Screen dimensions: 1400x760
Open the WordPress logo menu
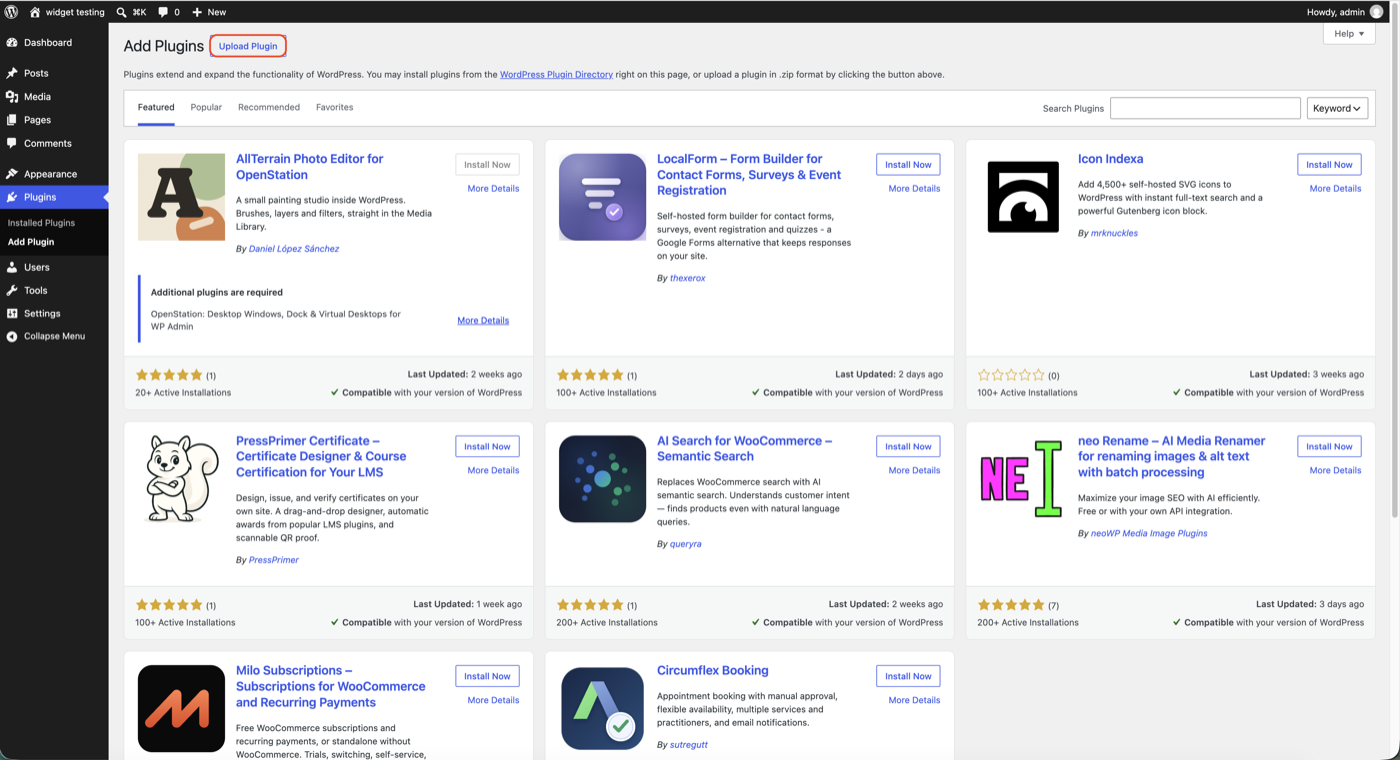tap(11, 12)
